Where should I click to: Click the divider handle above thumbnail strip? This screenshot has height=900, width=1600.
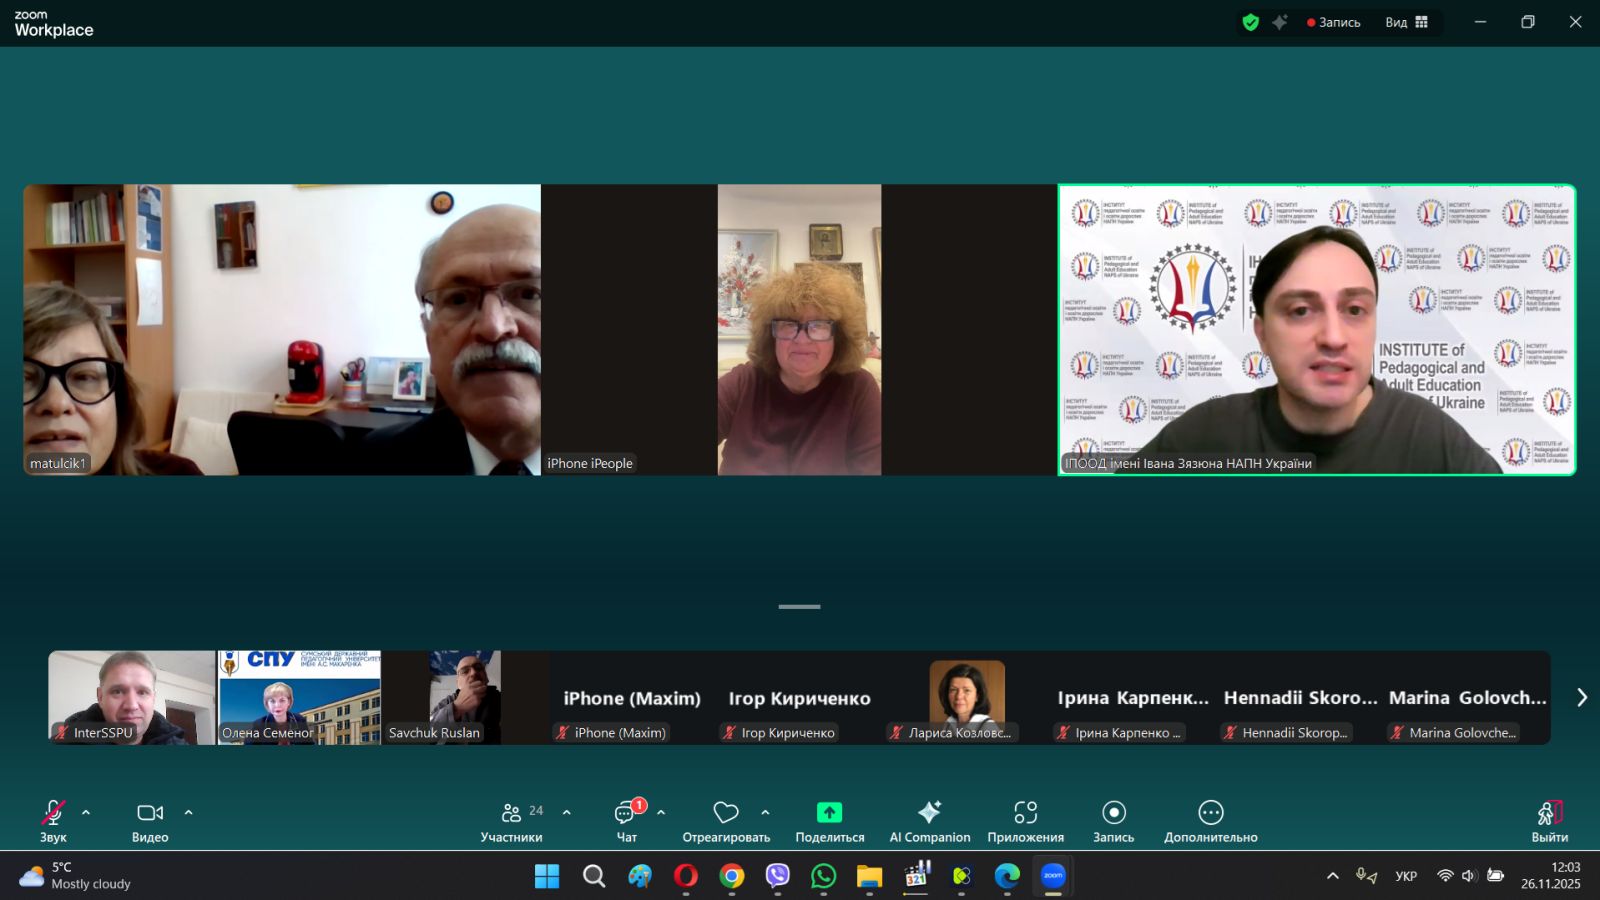[x=799, y=606]
